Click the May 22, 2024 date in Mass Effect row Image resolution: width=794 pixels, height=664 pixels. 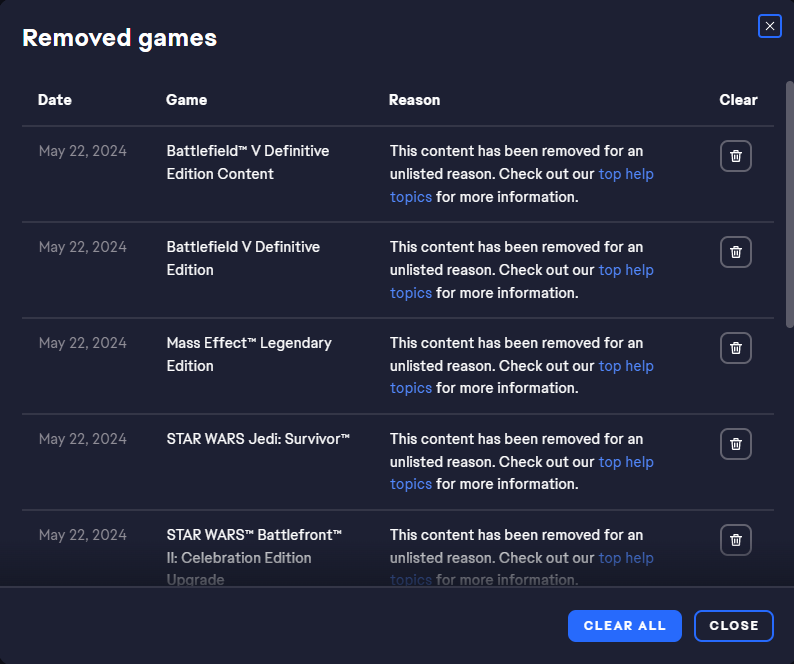[x=83, y=343]
